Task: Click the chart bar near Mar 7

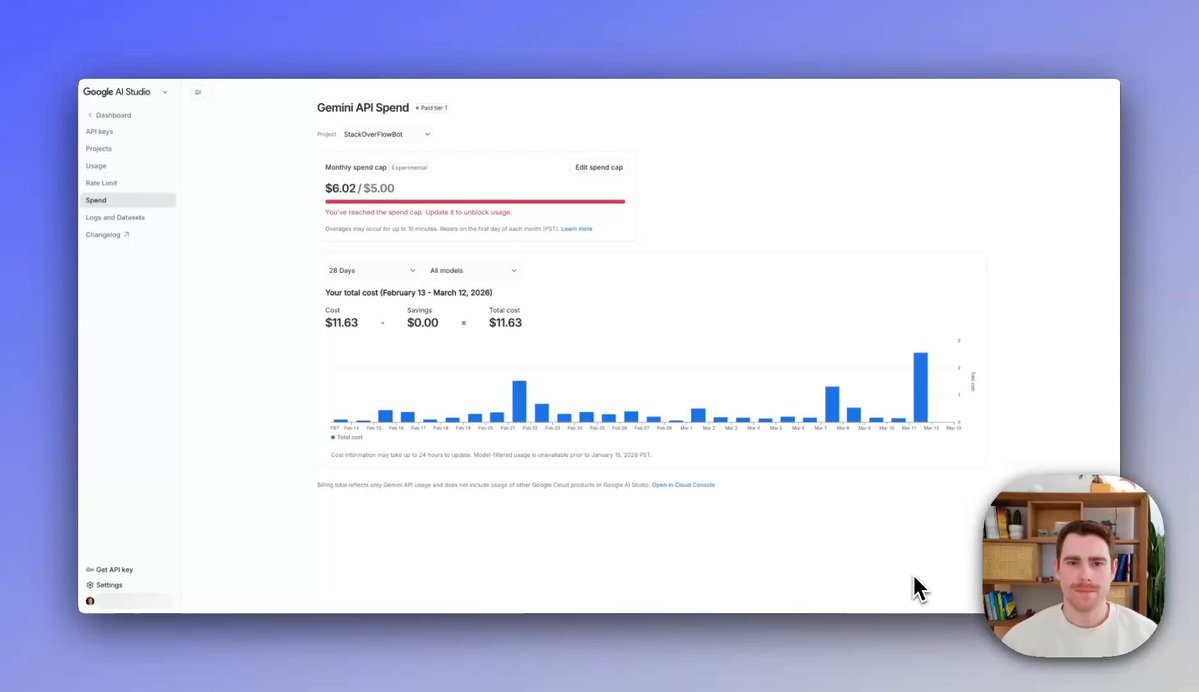Action: point(832,404)
